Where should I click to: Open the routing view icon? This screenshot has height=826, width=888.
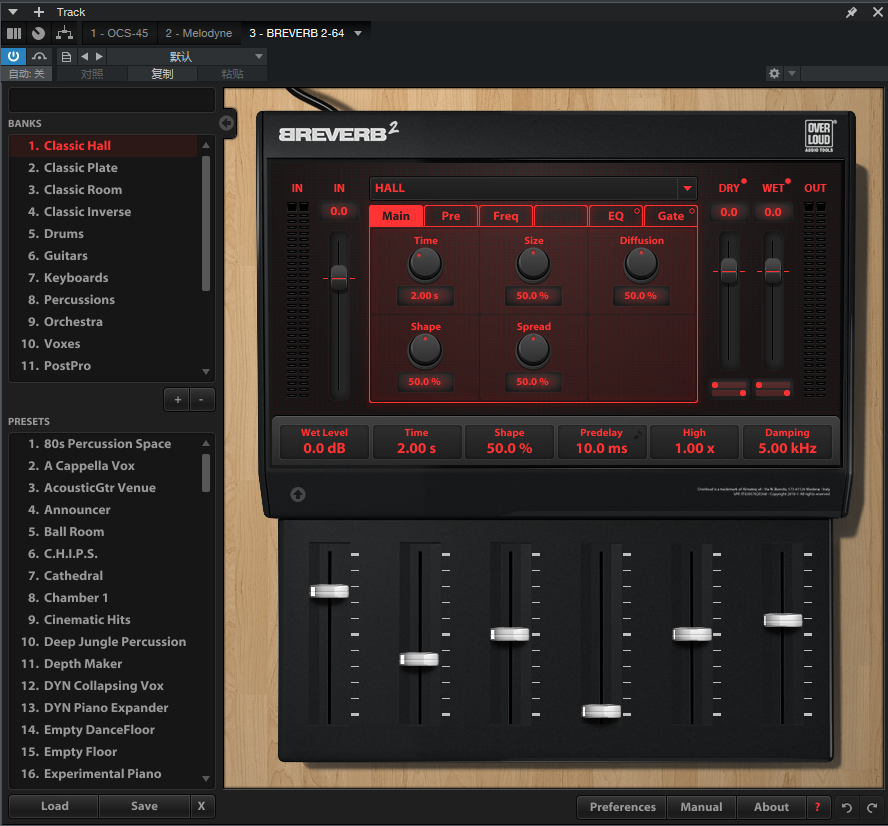coord(64,33)
